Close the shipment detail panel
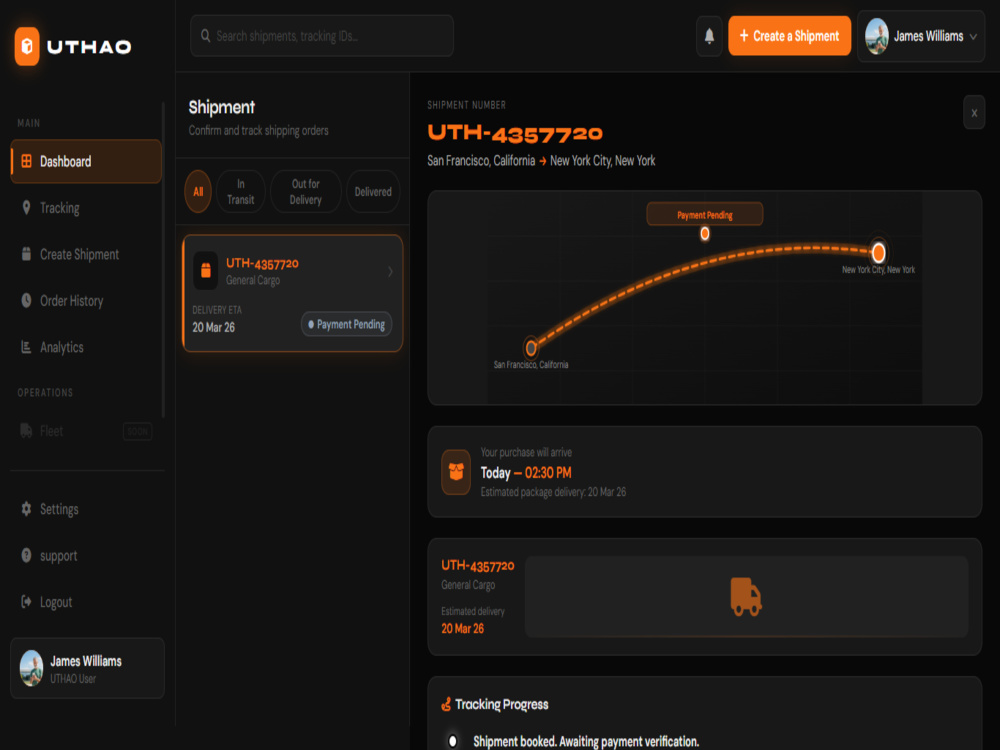Image resolution: width=1000 pixels, height=750 pixels. 974,112
